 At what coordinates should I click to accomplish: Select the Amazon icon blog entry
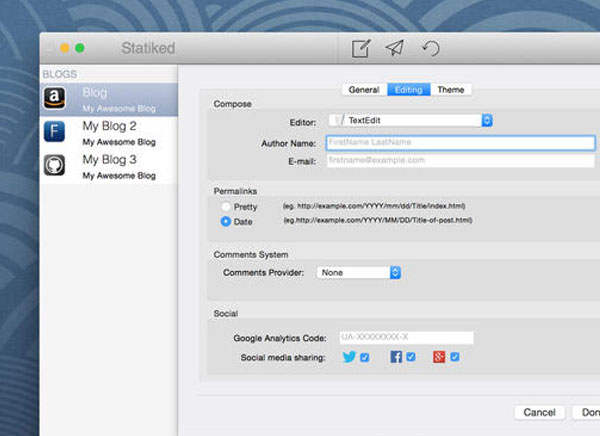[x=54, y=98]
